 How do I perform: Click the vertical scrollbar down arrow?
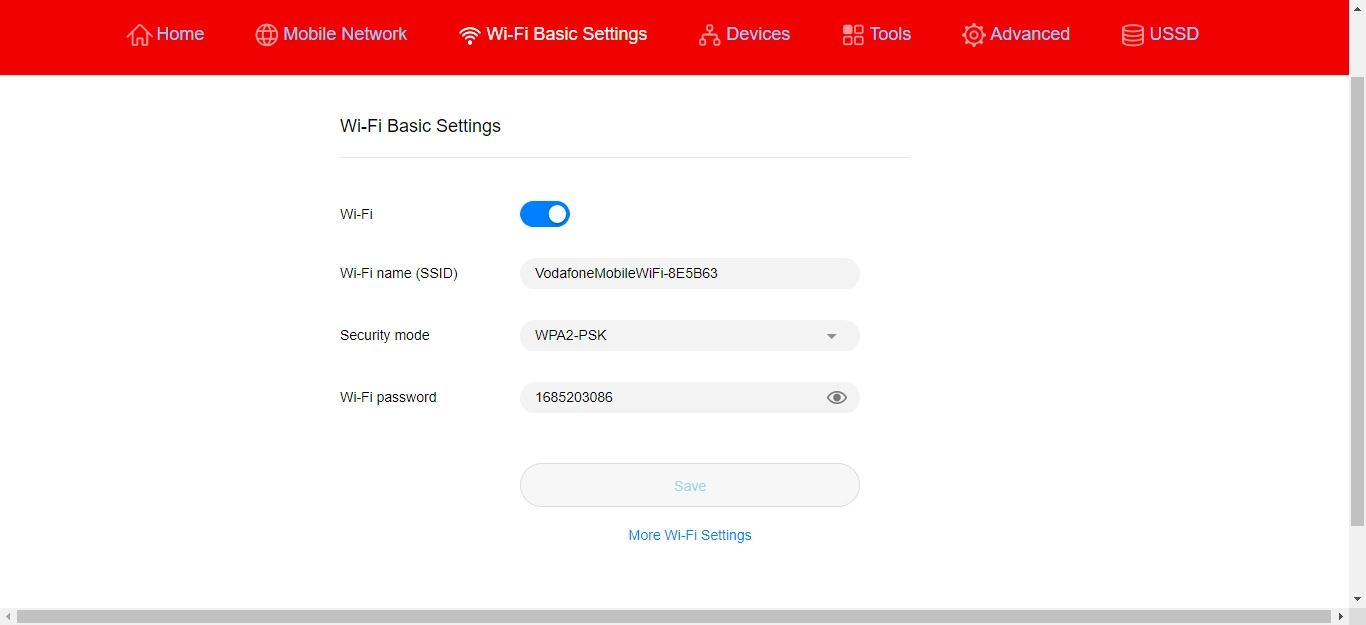tap(1357, 599)
